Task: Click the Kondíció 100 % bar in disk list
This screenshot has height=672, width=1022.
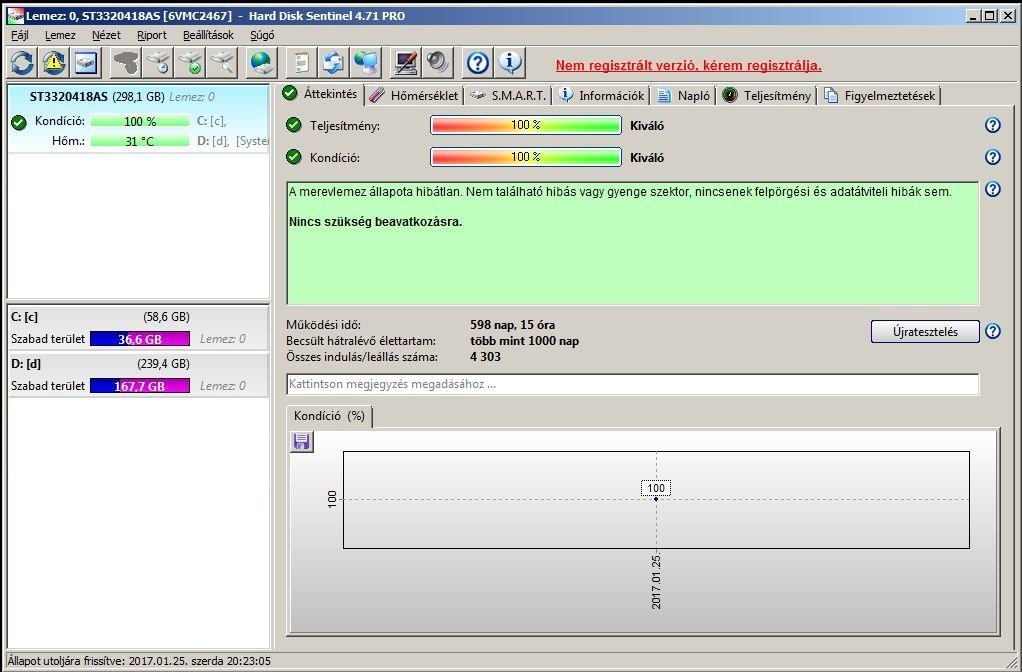Action: coord(139,121)
